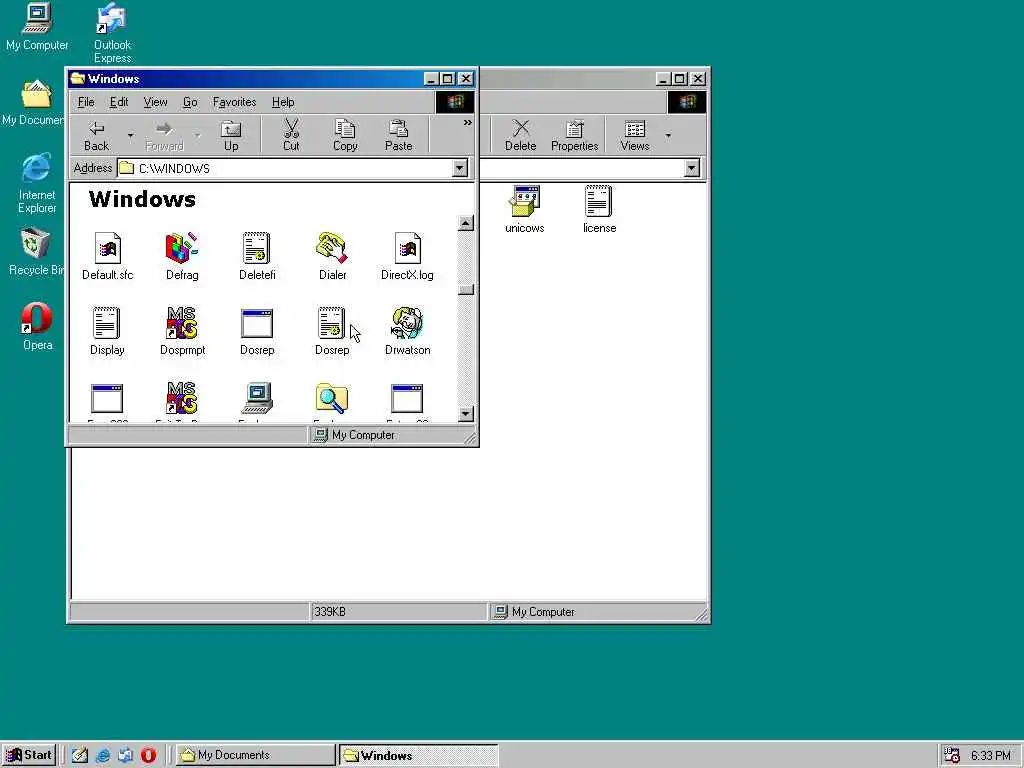
Task: Open the Back button history dropdown arrow
Action: pos(130,135)
